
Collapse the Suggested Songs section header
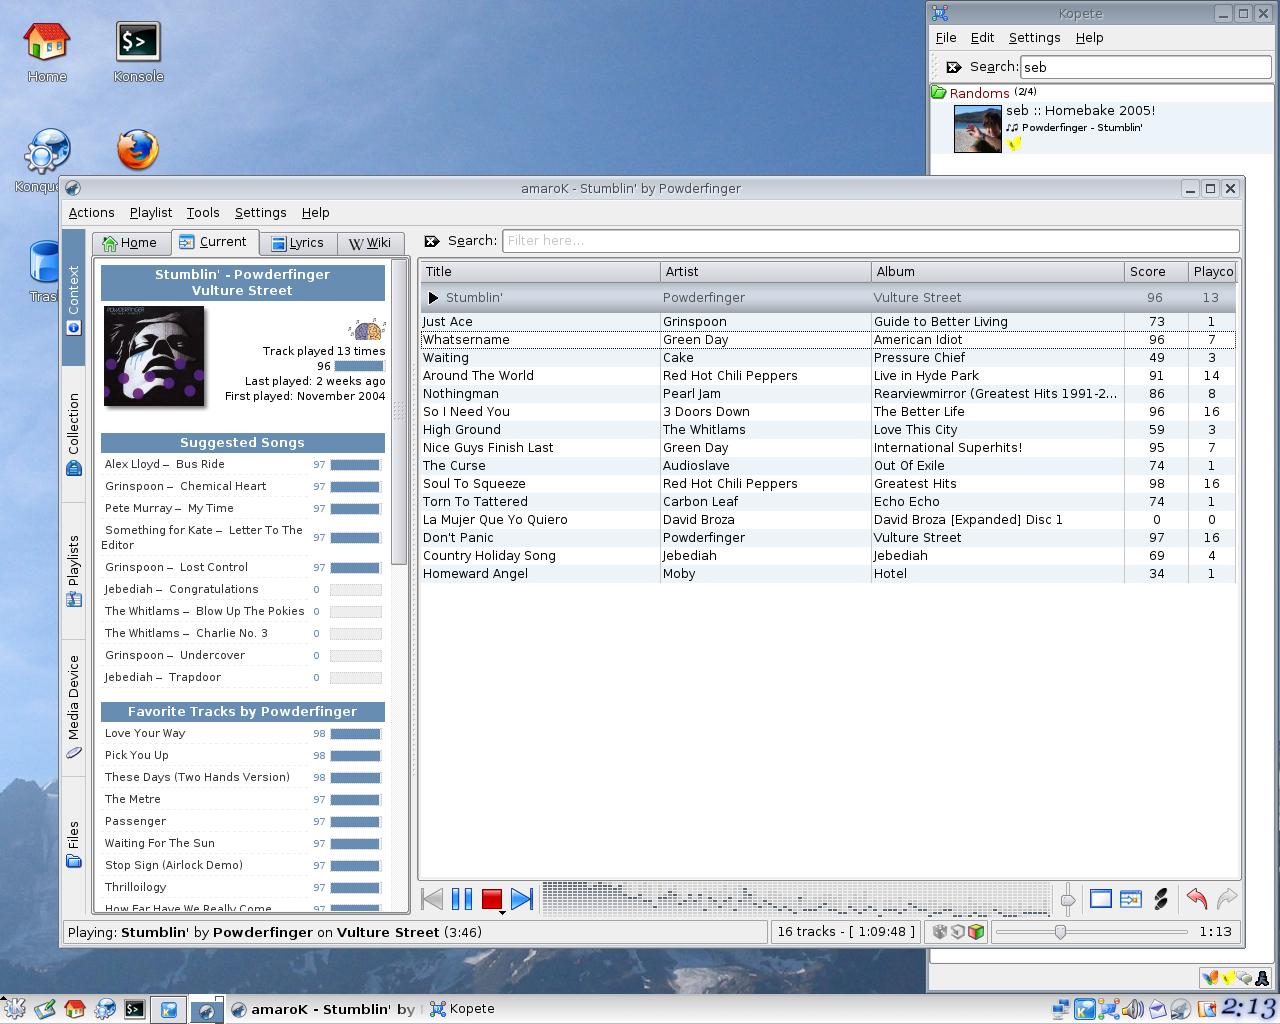pos(243,442)
